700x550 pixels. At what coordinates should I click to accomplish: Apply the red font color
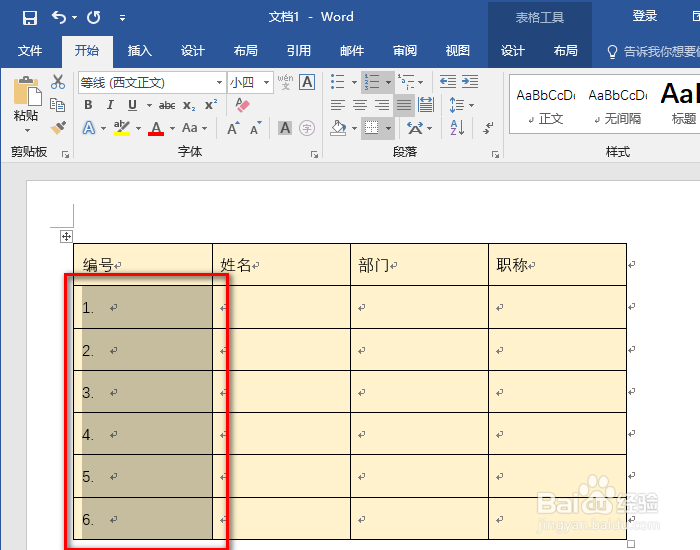tap(156, 129)
